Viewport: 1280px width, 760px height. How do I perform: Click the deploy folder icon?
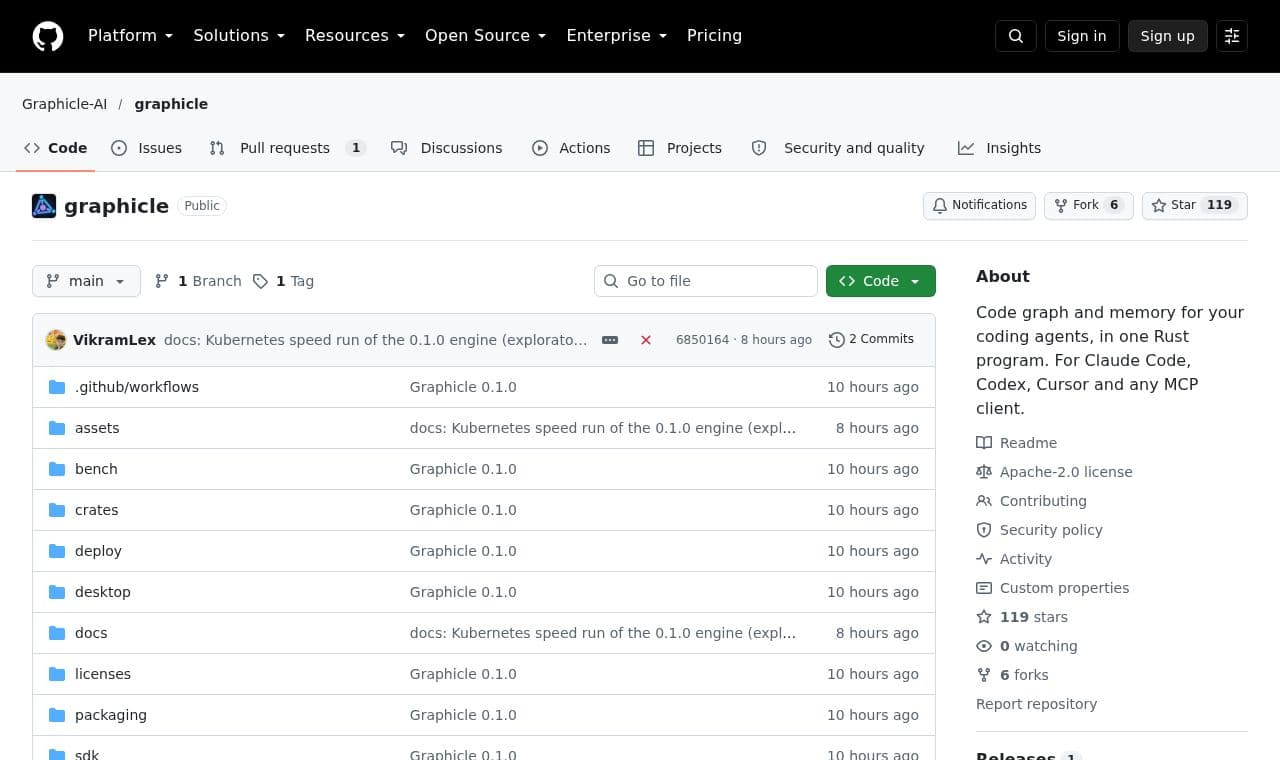[x=57, y=551]
